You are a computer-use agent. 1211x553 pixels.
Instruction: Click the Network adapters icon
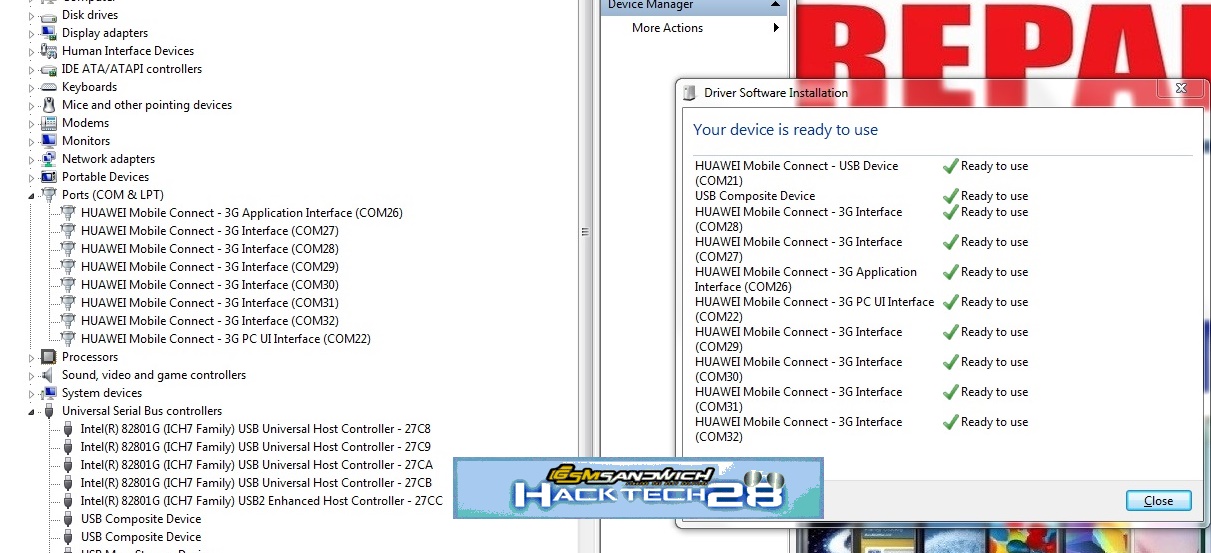tap(48, 159)
